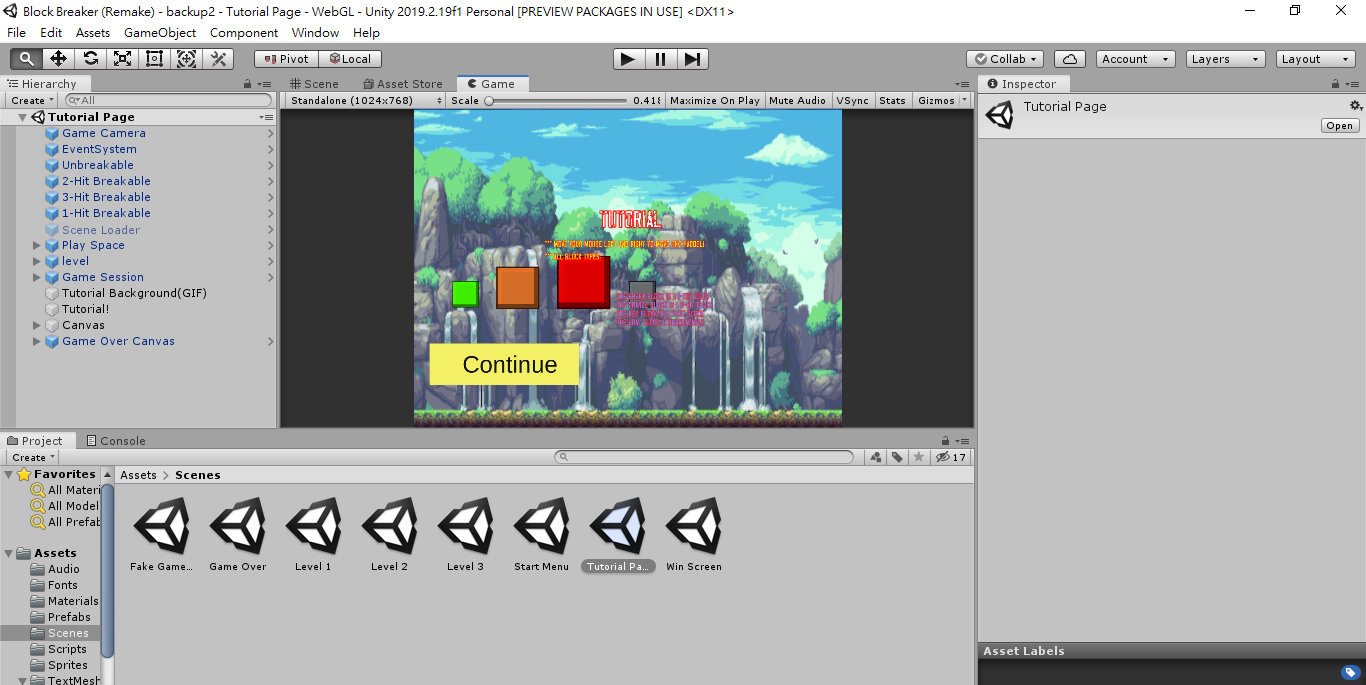The image size is (1366, 685).
Task: Open the Collab dropdown button
Action: coord(1004,59)
